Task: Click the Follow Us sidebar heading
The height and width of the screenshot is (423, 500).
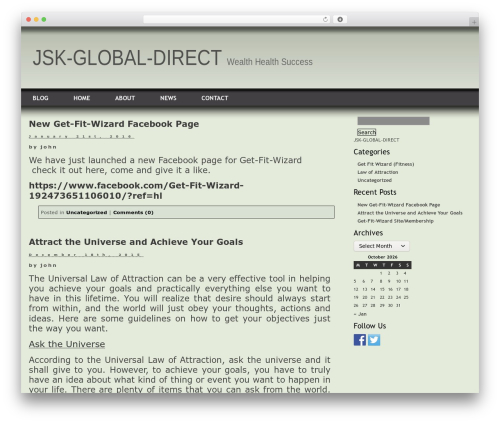Action: click(370, 326)
